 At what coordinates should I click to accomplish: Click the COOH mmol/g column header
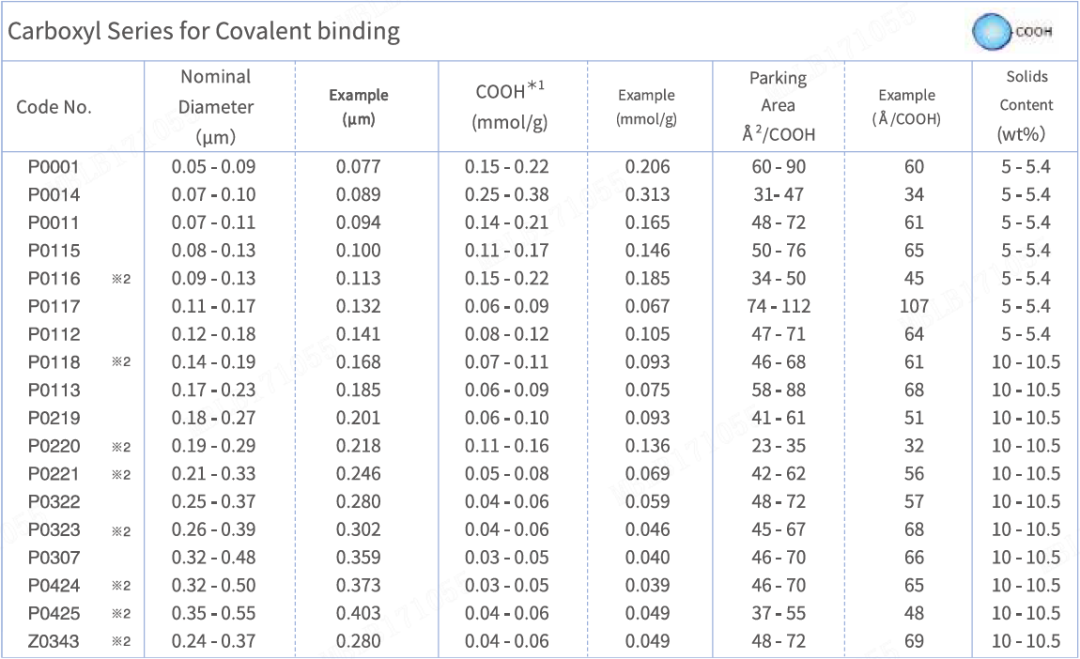(x=510, y=107)
